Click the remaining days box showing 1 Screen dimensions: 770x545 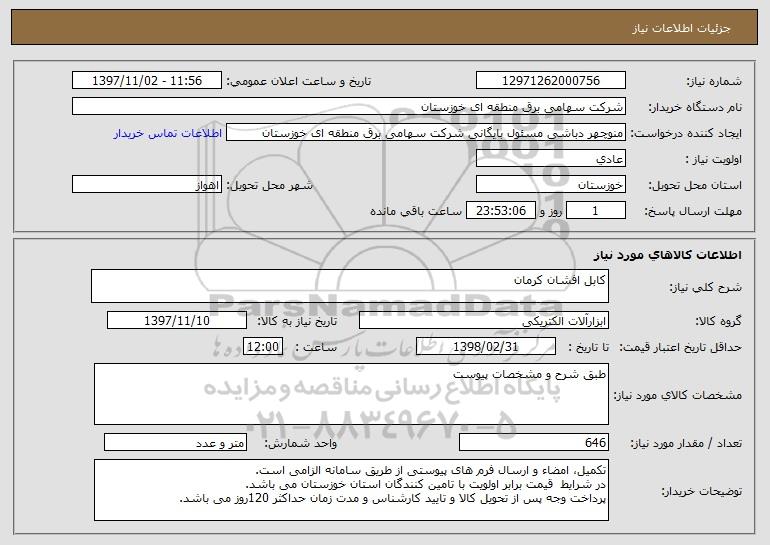point(596,211)
